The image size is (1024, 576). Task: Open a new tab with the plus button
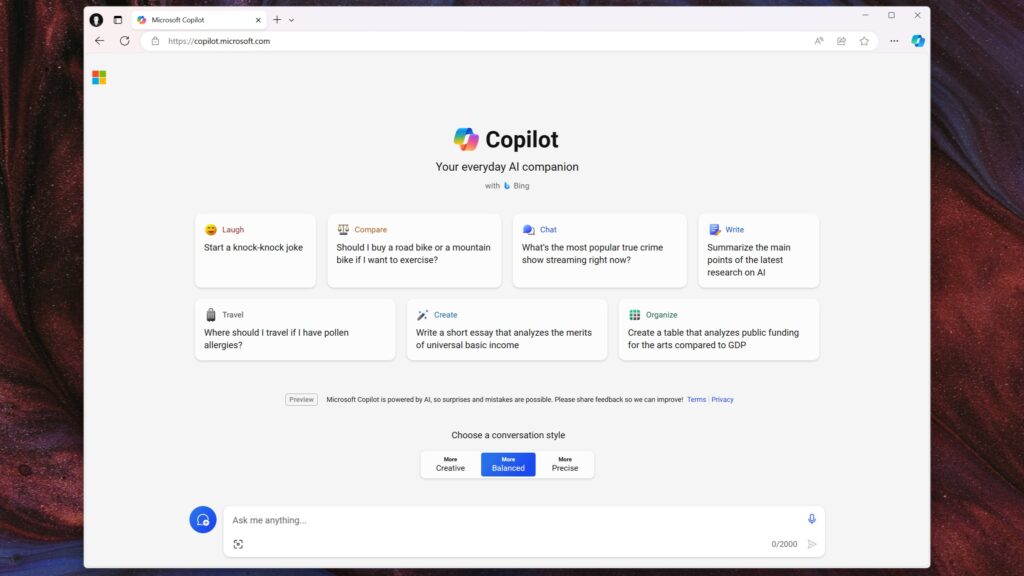pos(276,19)
